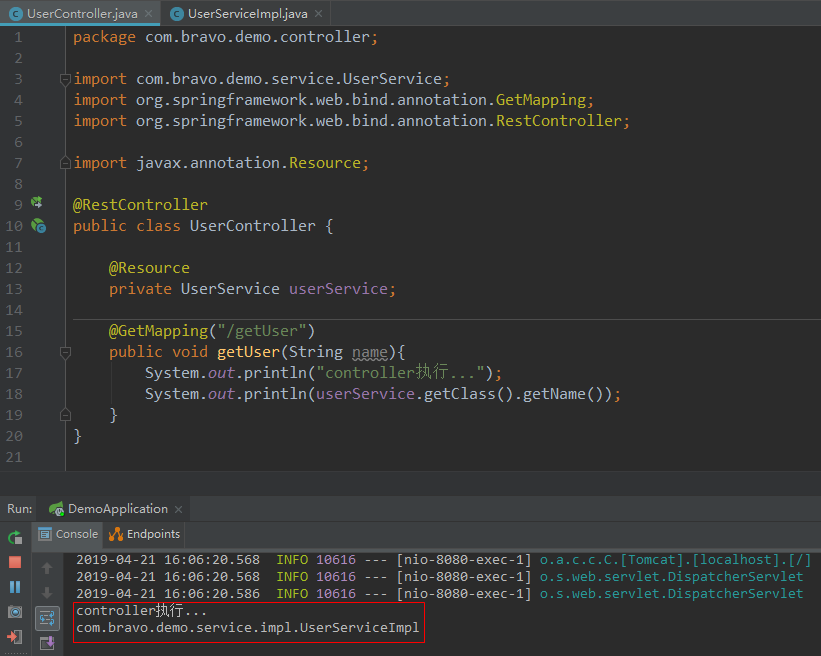Dump threads using the camera icon
Image resolution: width=821 pixels, height=656 pixels.
coord(15,611)
